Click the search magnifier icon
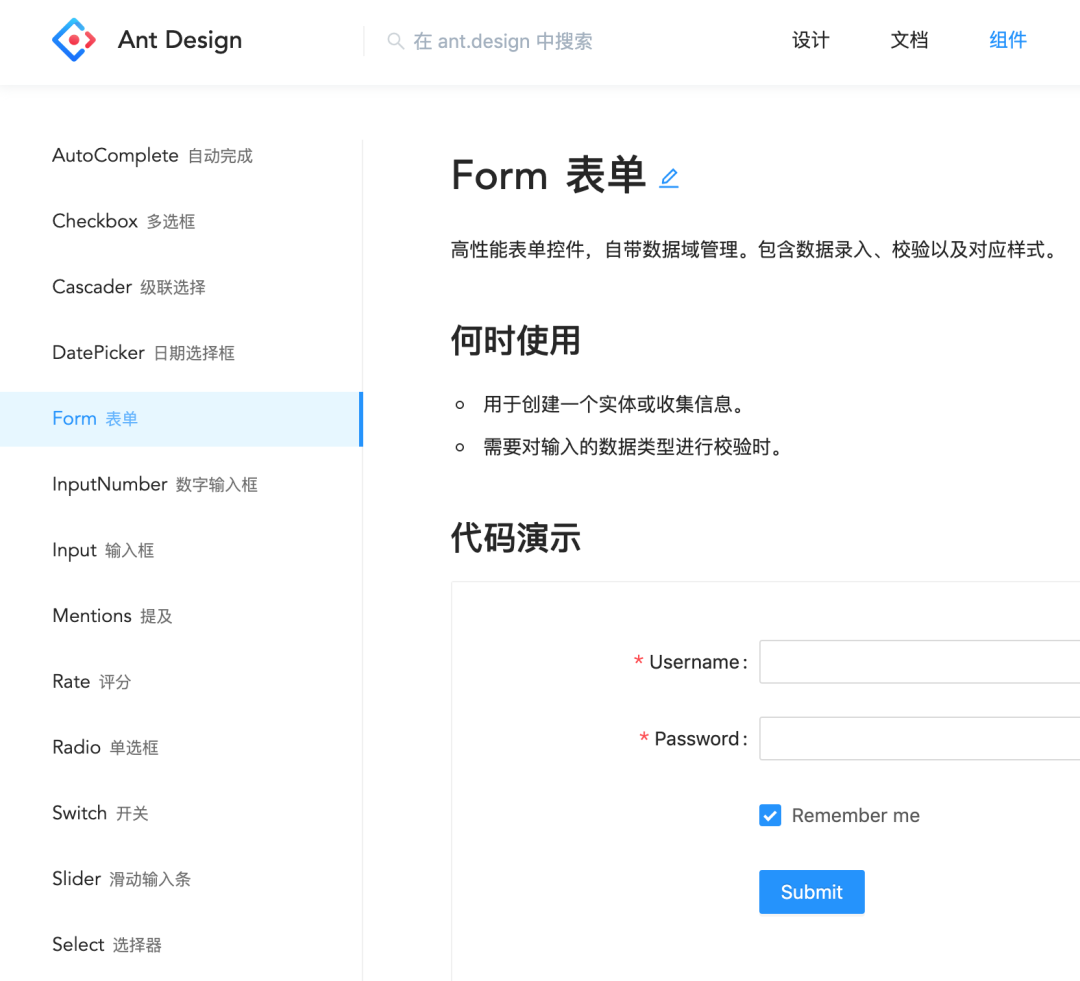Image resolution: width=1080 pixels, height=981 pixels. pos(395,41)
